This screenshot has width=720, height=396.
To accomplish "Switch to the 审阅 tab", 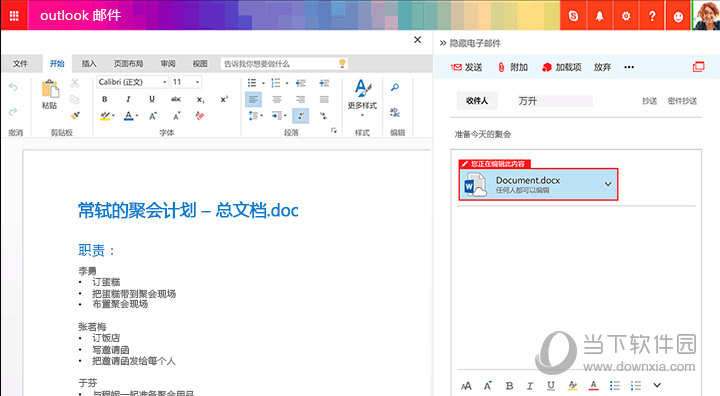I will (x=168, y=64).
